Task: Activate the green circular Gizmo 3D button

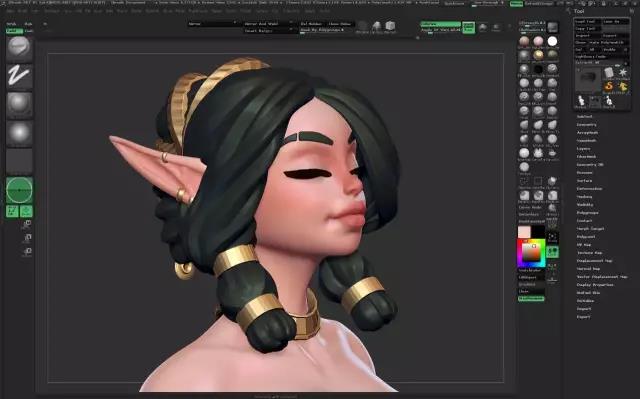Action: pos(19,190)
